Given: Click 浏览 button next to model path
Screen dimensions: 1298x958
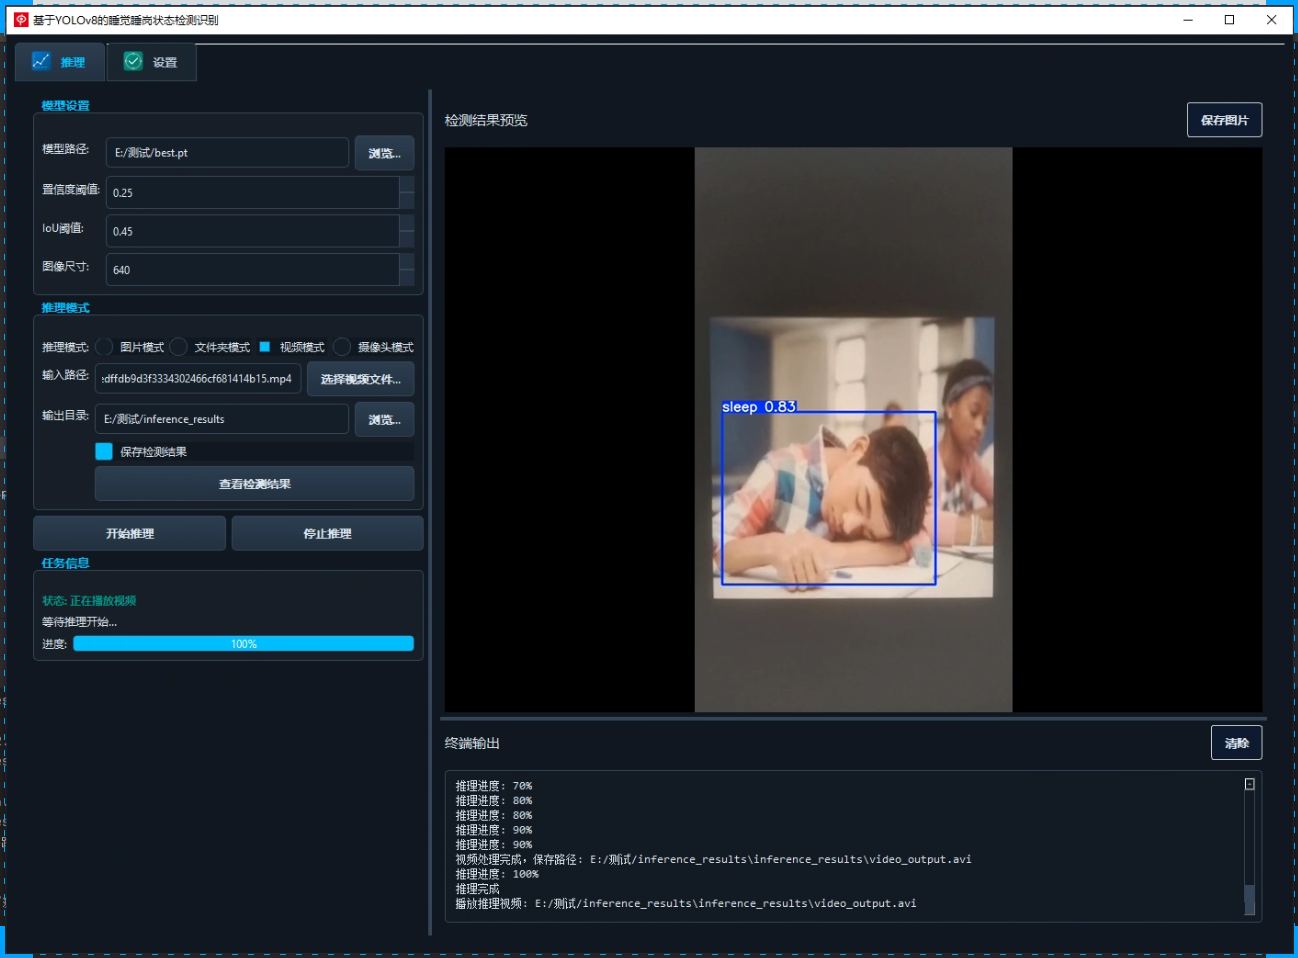Looking at the screenshot, I should point(384,153).
